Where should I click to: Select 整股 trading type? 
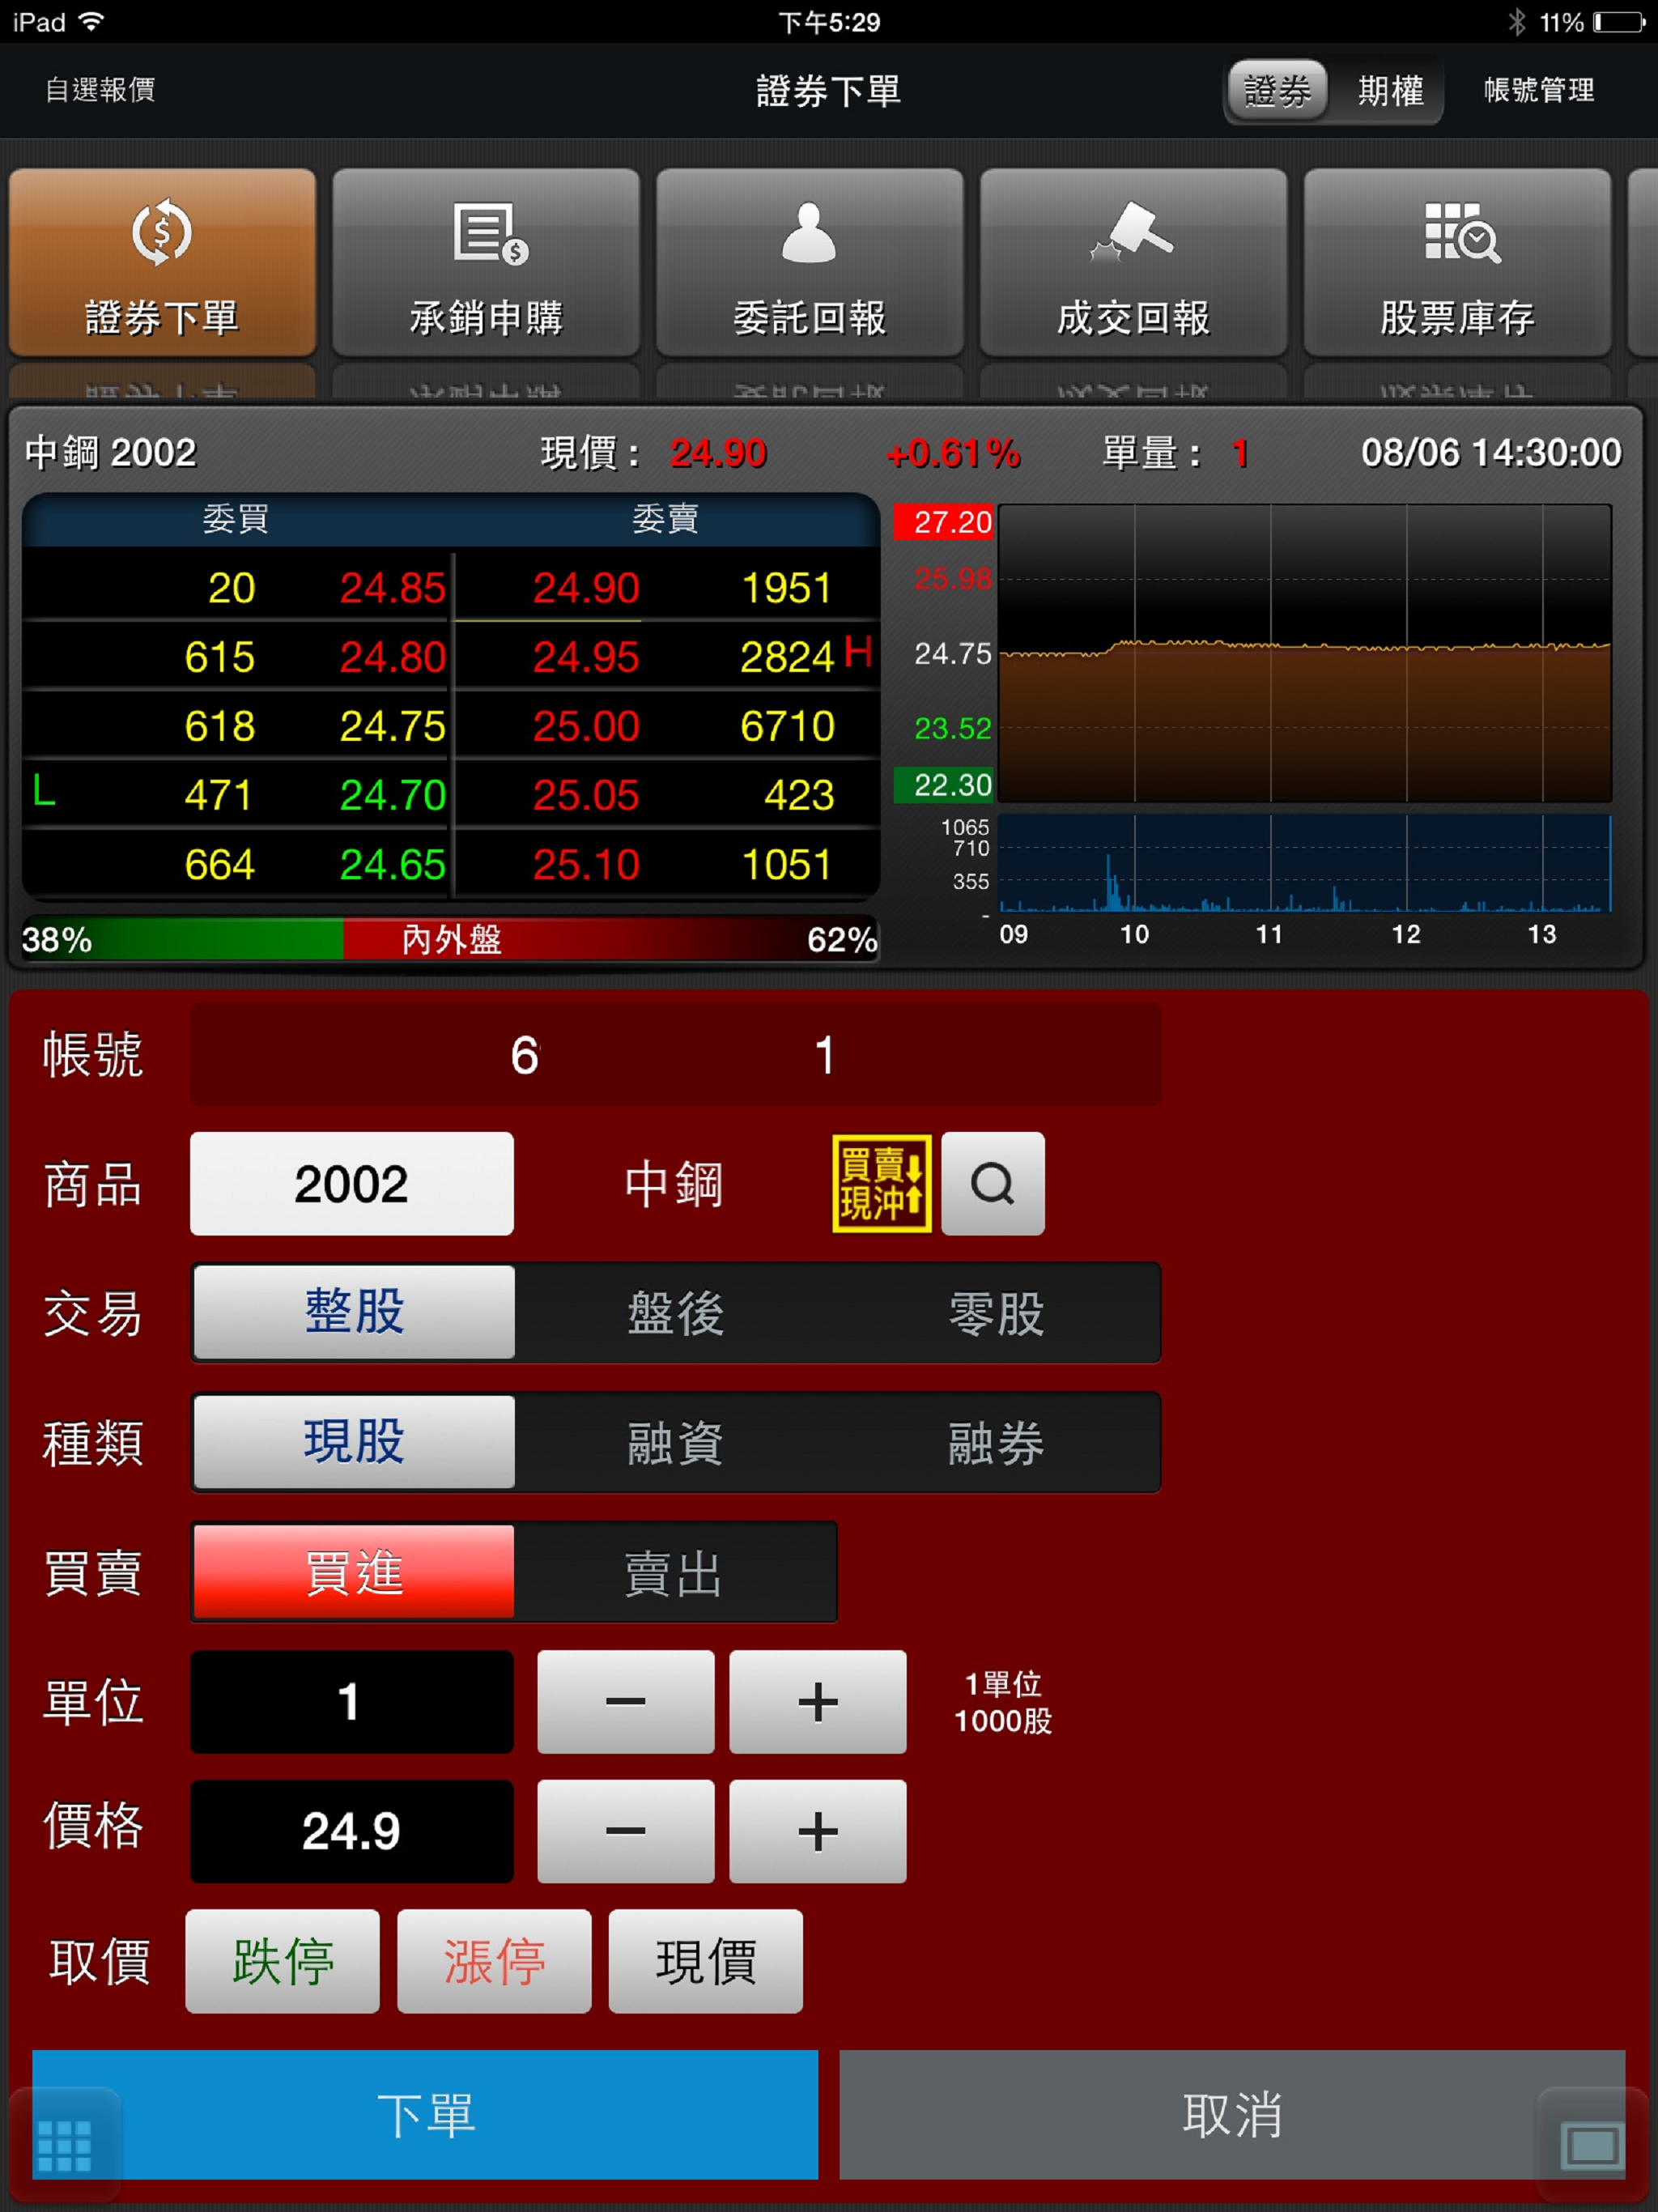pyautogui.click(x=354, y=1312)
